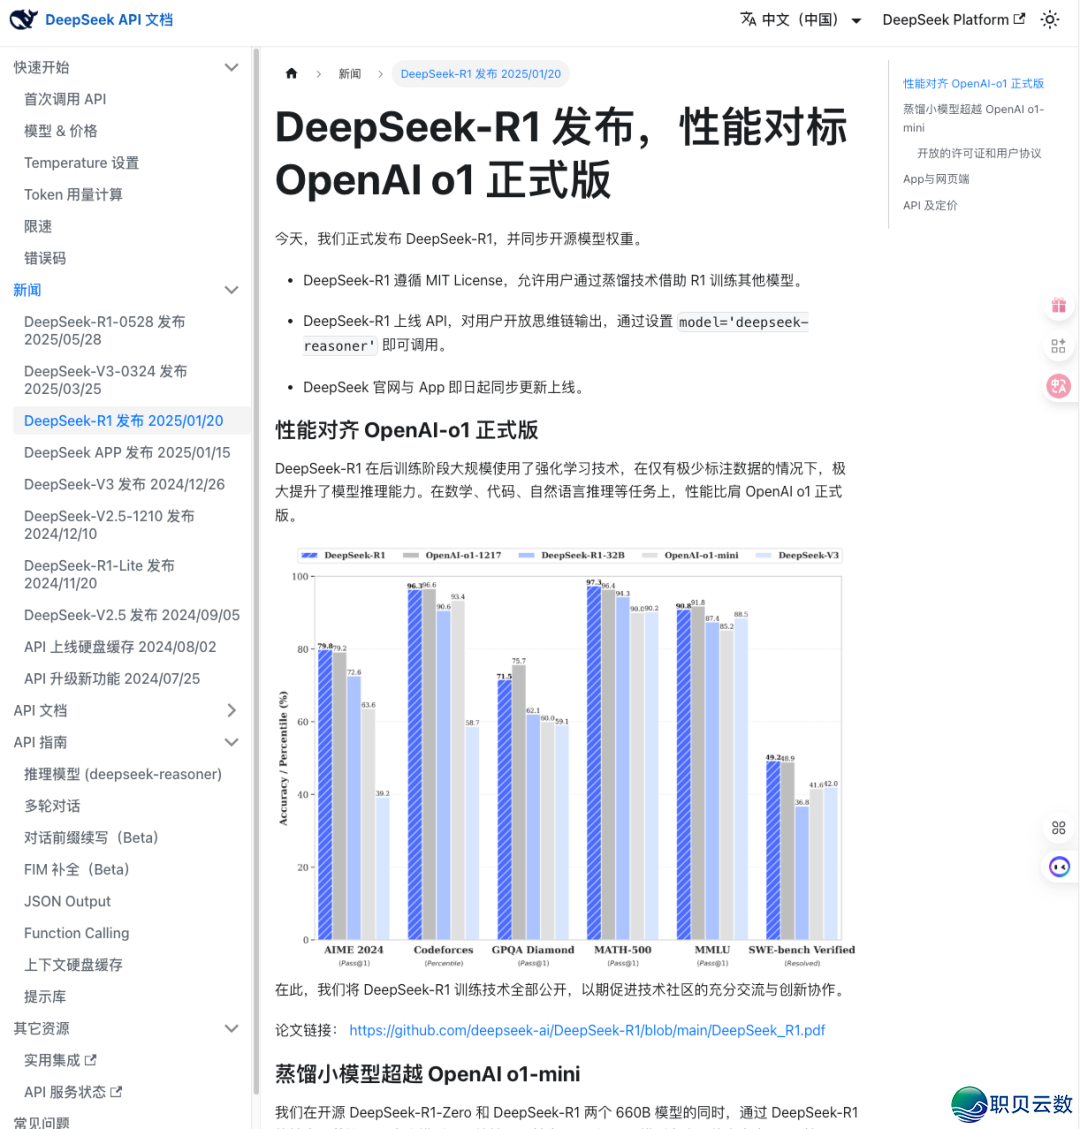Image resolution: width=1080 pixels, height=1129 pixels.
Task: Click the translate language icon in header
Action: (x=748, y=19)
